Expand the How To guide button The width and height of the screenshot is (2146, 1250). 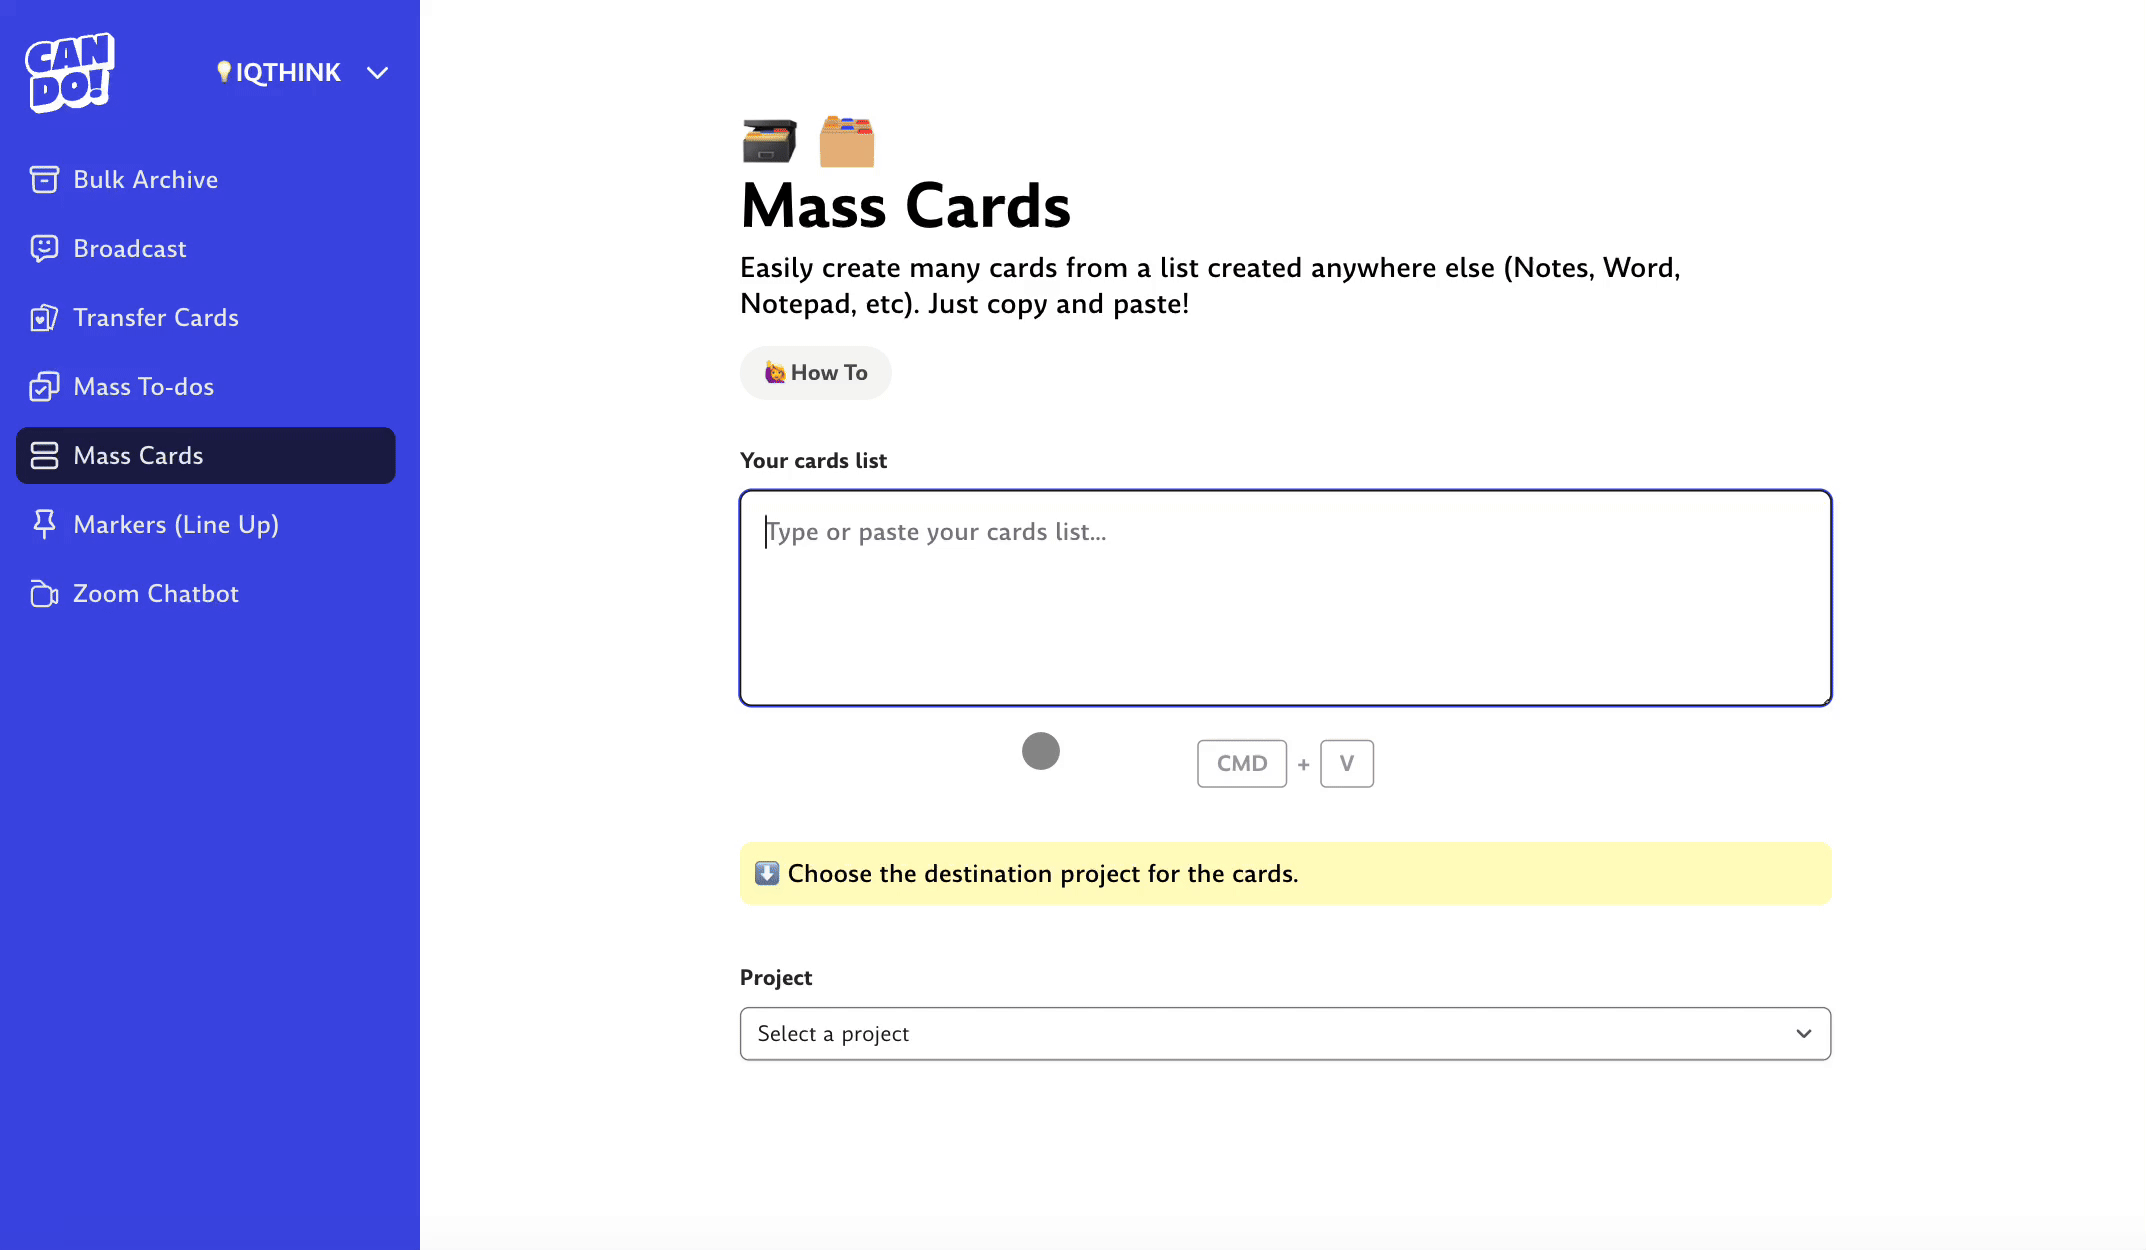tap(816, 372)
